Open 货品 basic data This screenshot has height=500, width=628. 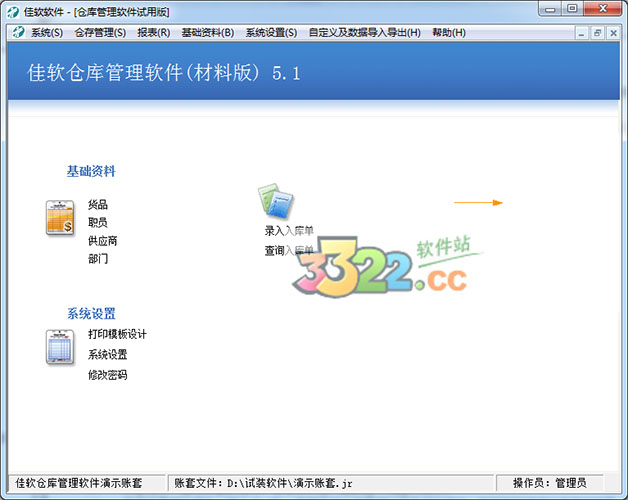tap(98, 205)
